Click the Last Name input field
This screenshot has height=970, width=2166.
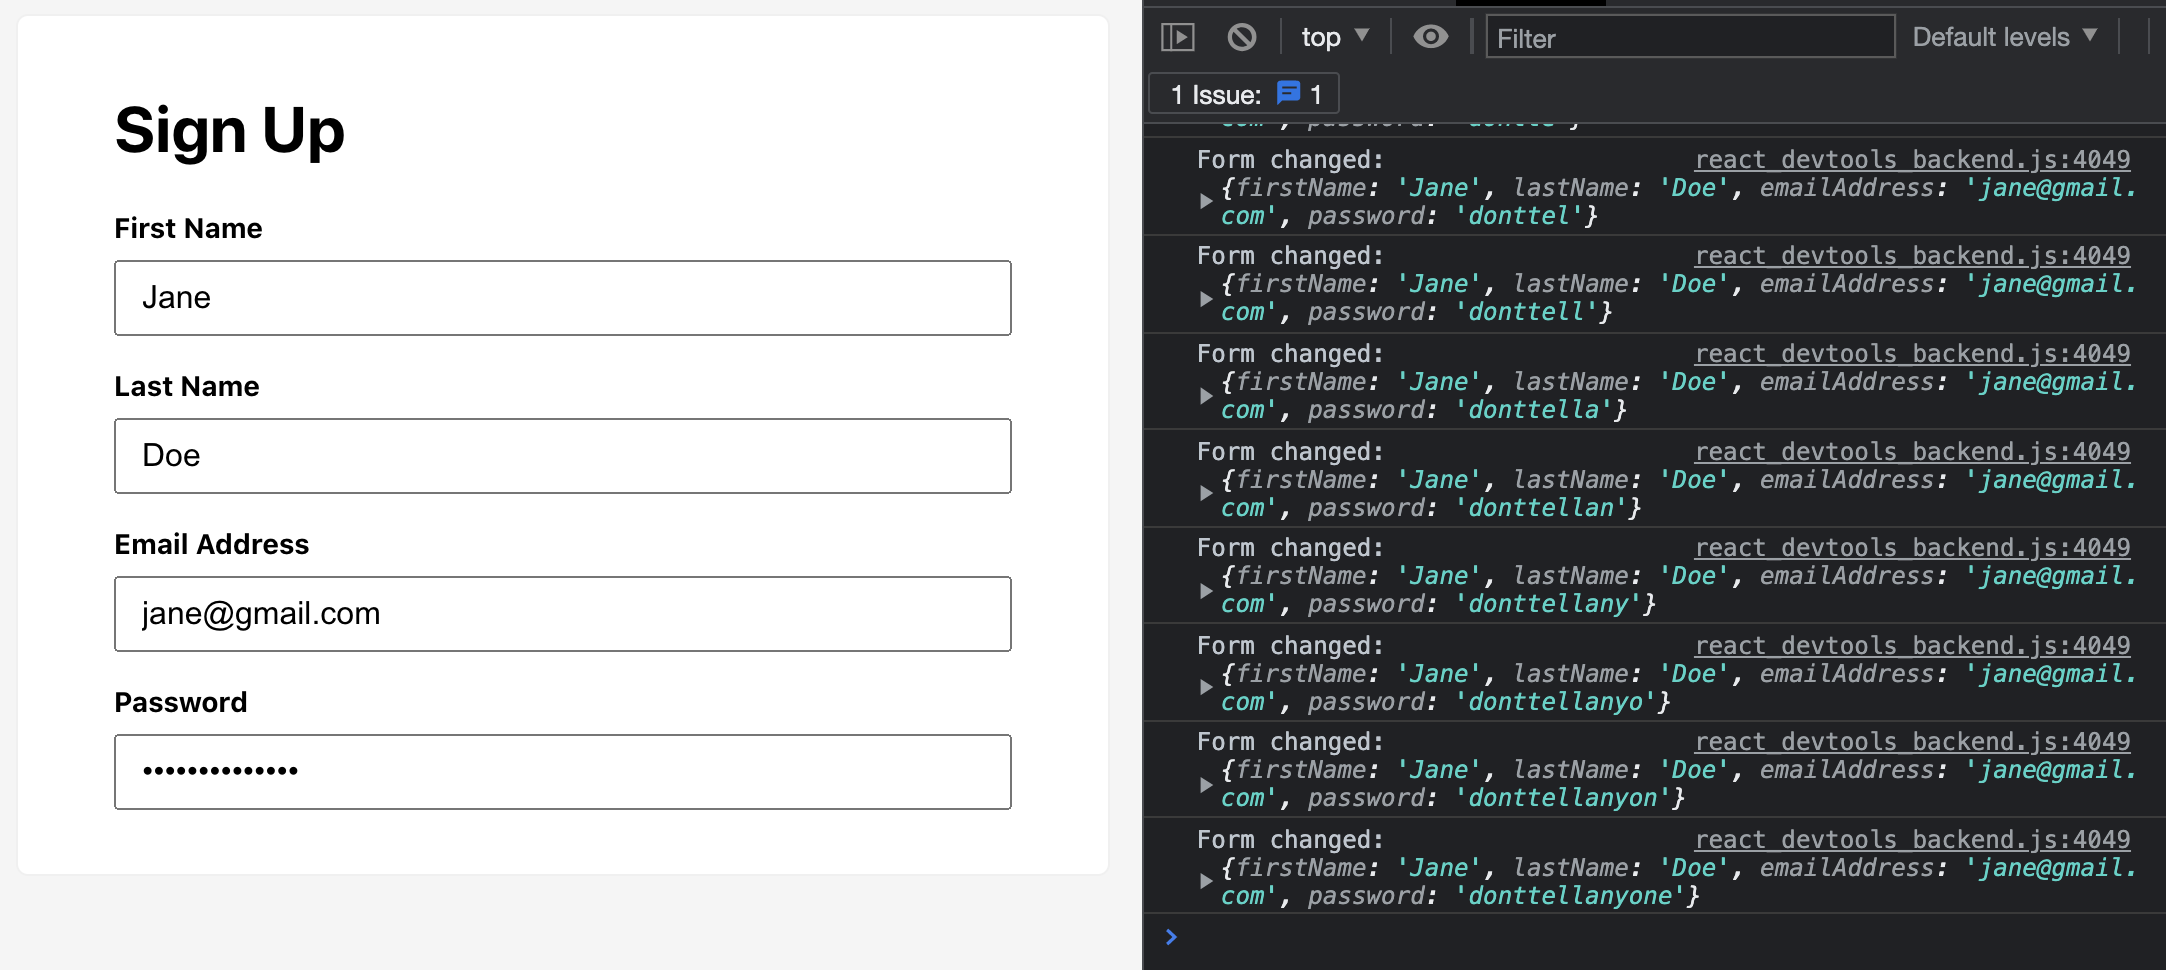pos(562,456)
